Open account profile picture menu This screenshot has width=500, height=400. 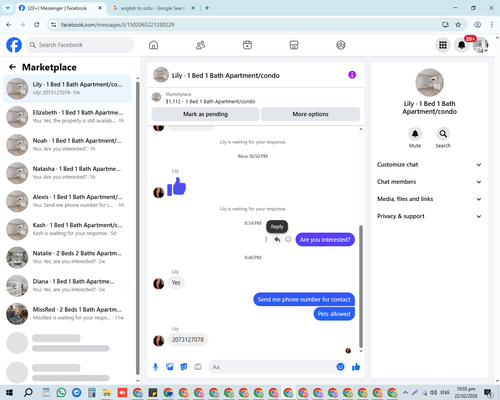click(480, 45)
